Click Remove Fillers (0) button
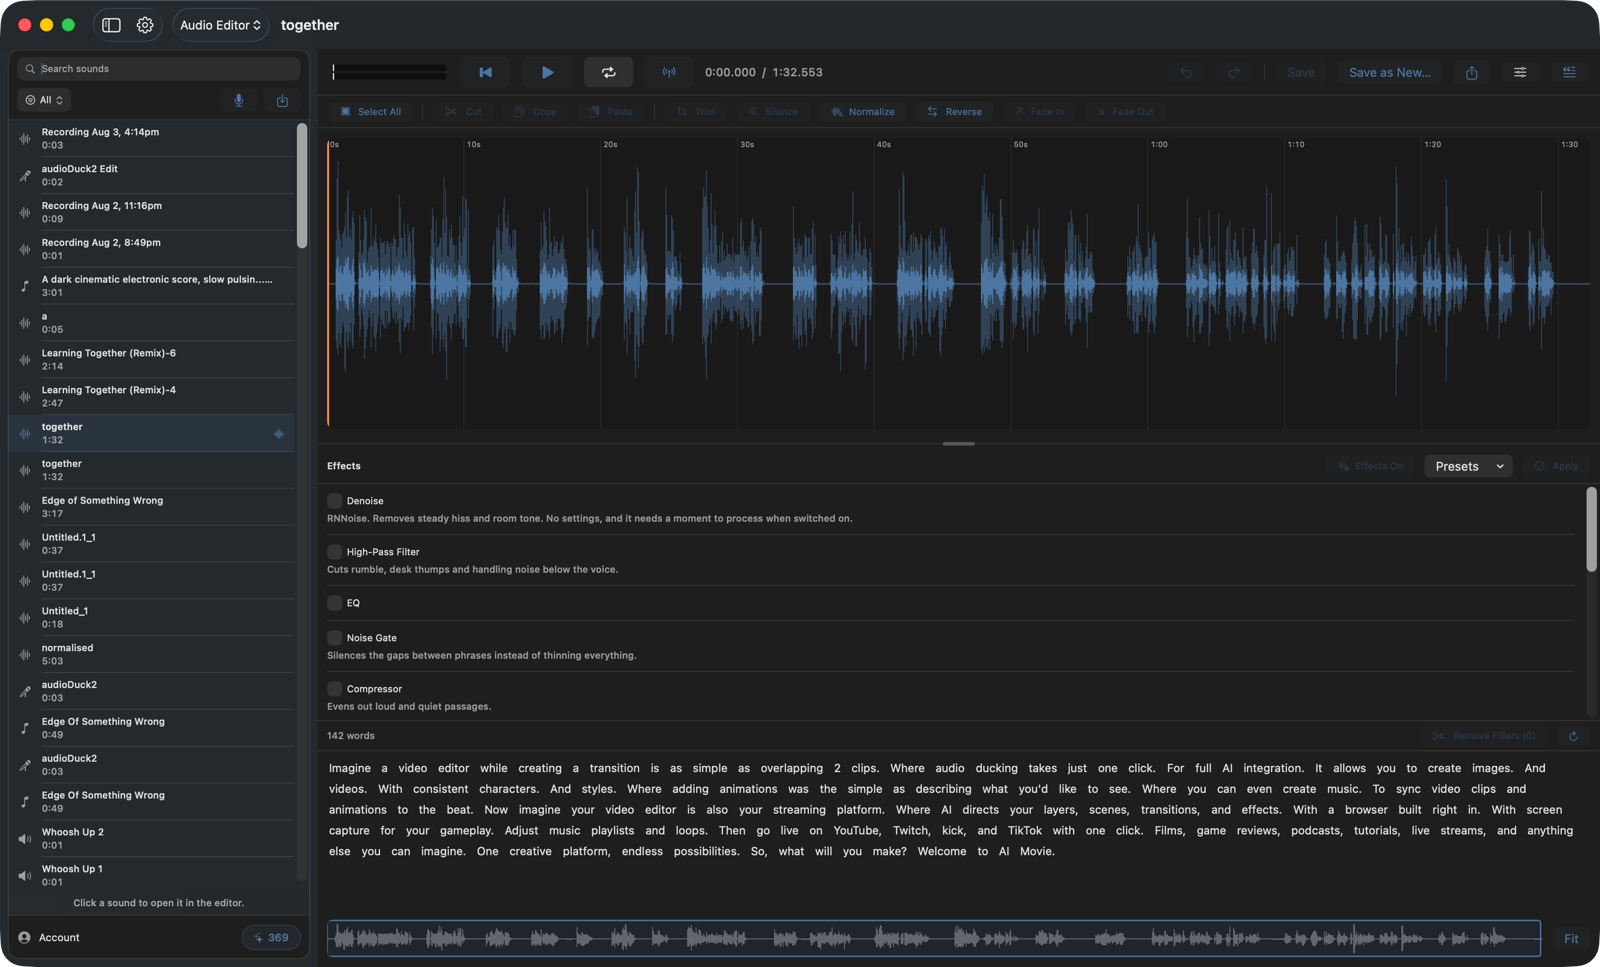The width and height of the screenshot is (1600, 967). coord(1484,736)
